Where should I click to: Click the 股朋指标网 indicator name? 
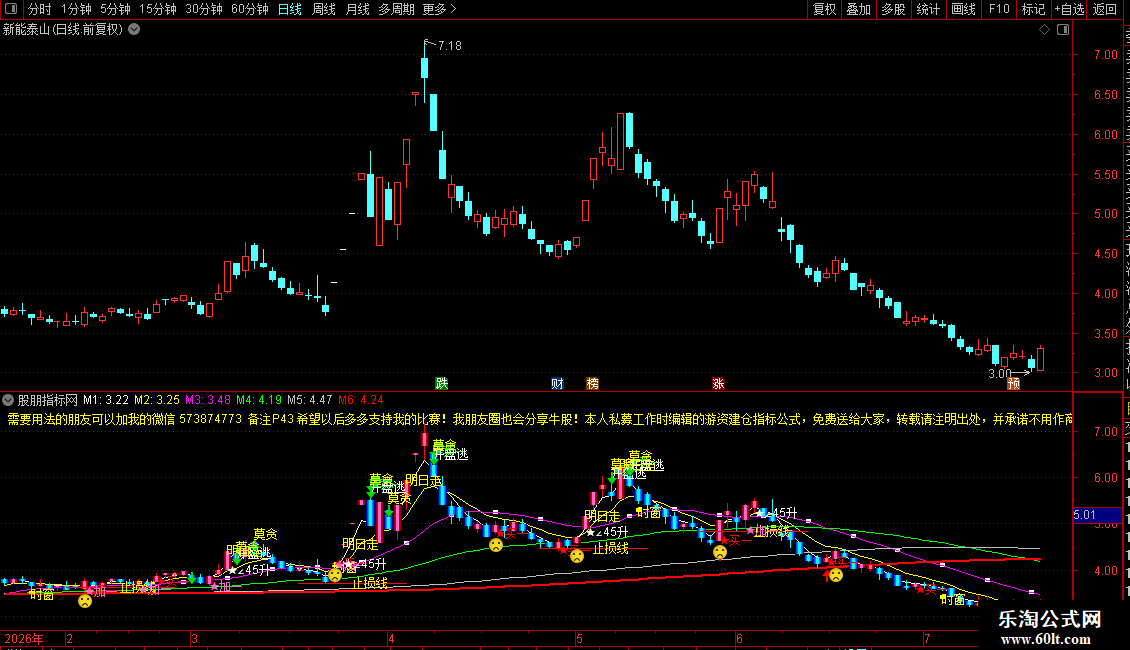[x=48, y=400]
